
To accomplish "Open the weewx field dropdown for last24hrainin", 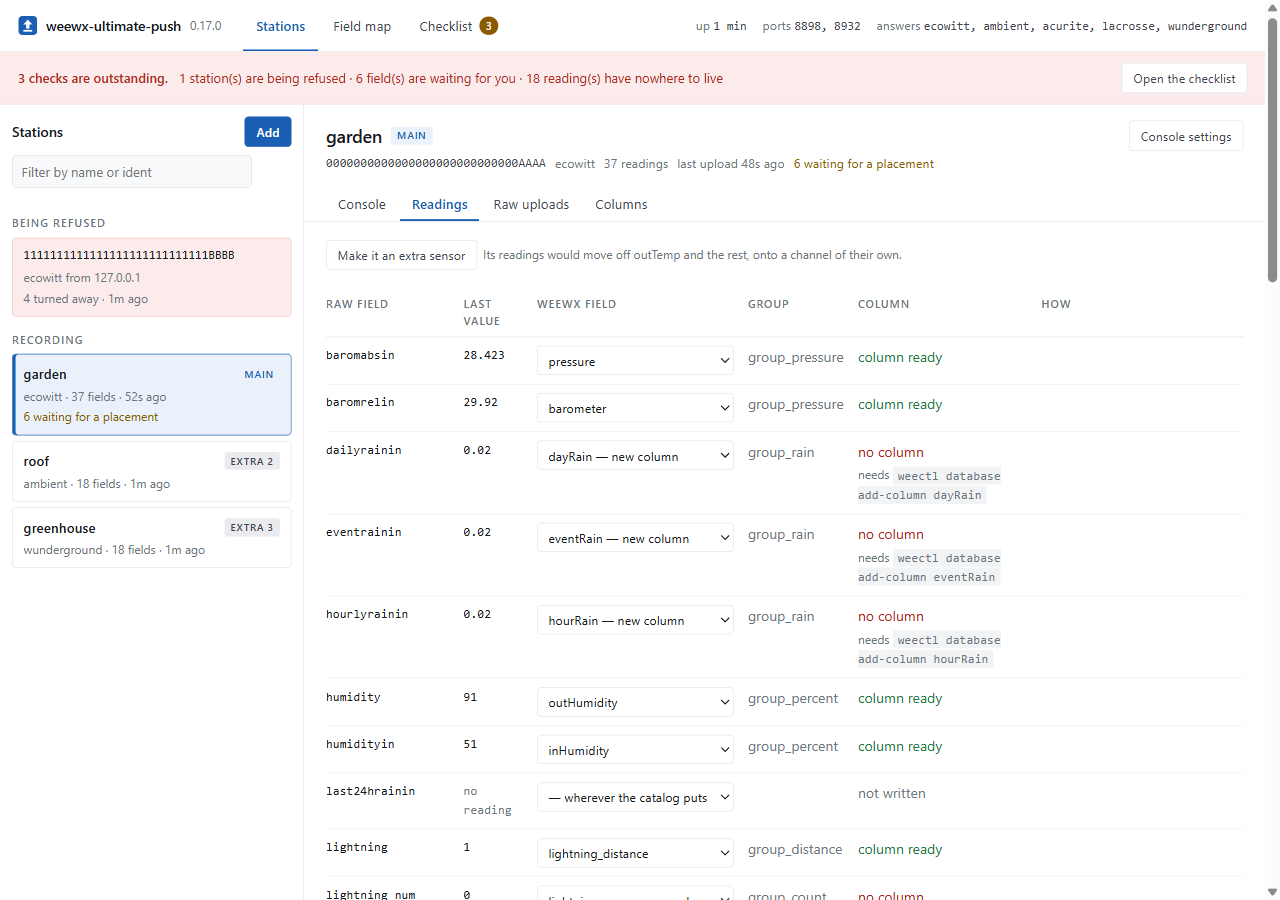I will coord(635,797).
